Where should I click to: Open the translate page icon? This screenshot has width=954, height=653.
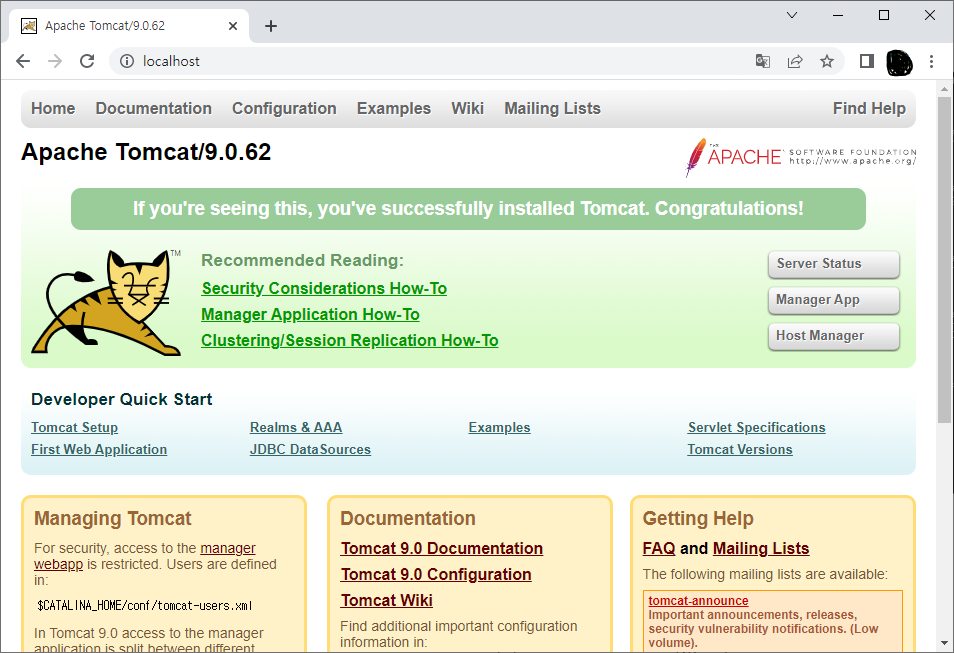[x=763, y=61]
